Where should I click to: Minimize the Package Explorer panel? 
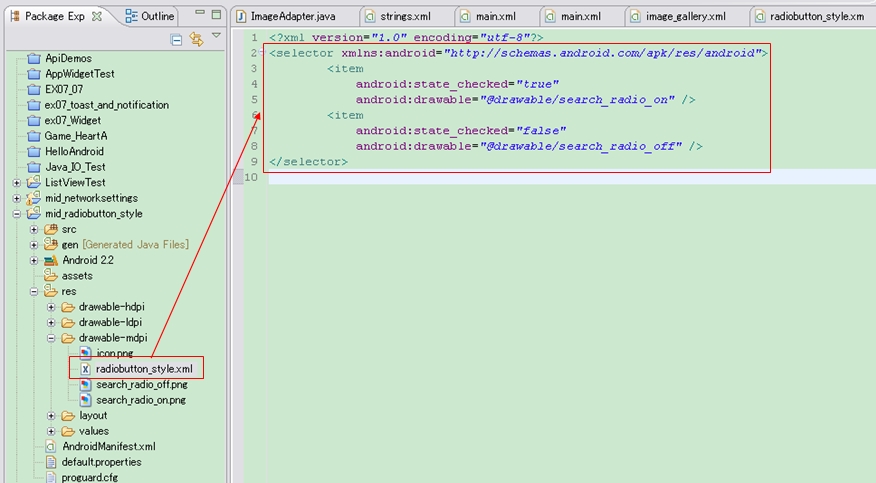click(198, 14)
